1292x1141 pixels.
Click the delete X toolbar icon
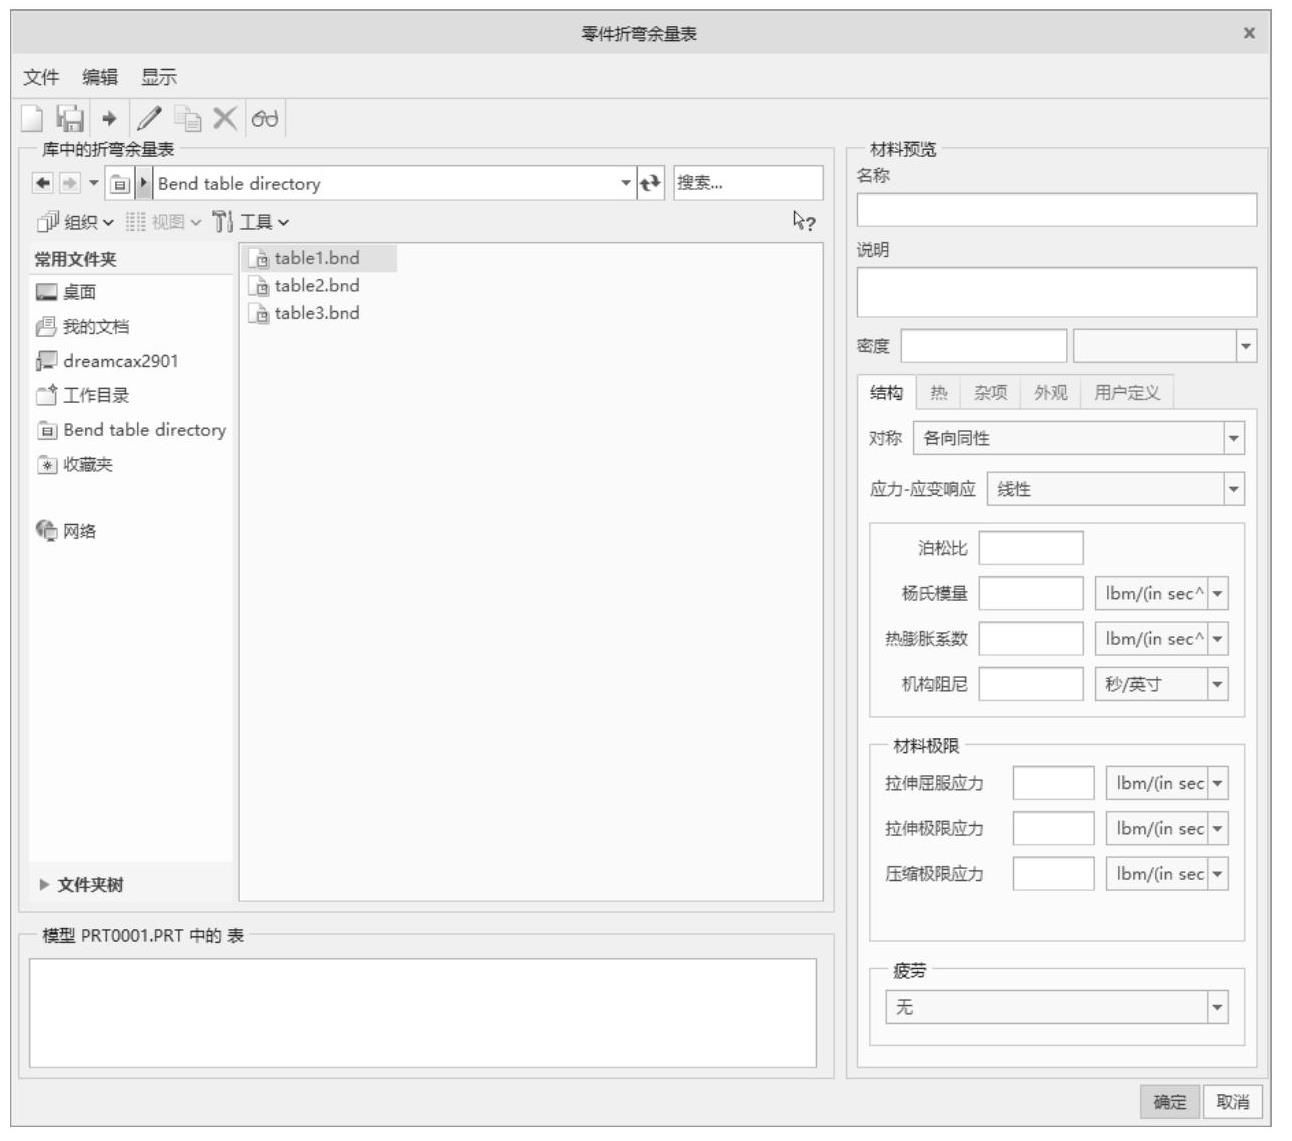point(225,119)
